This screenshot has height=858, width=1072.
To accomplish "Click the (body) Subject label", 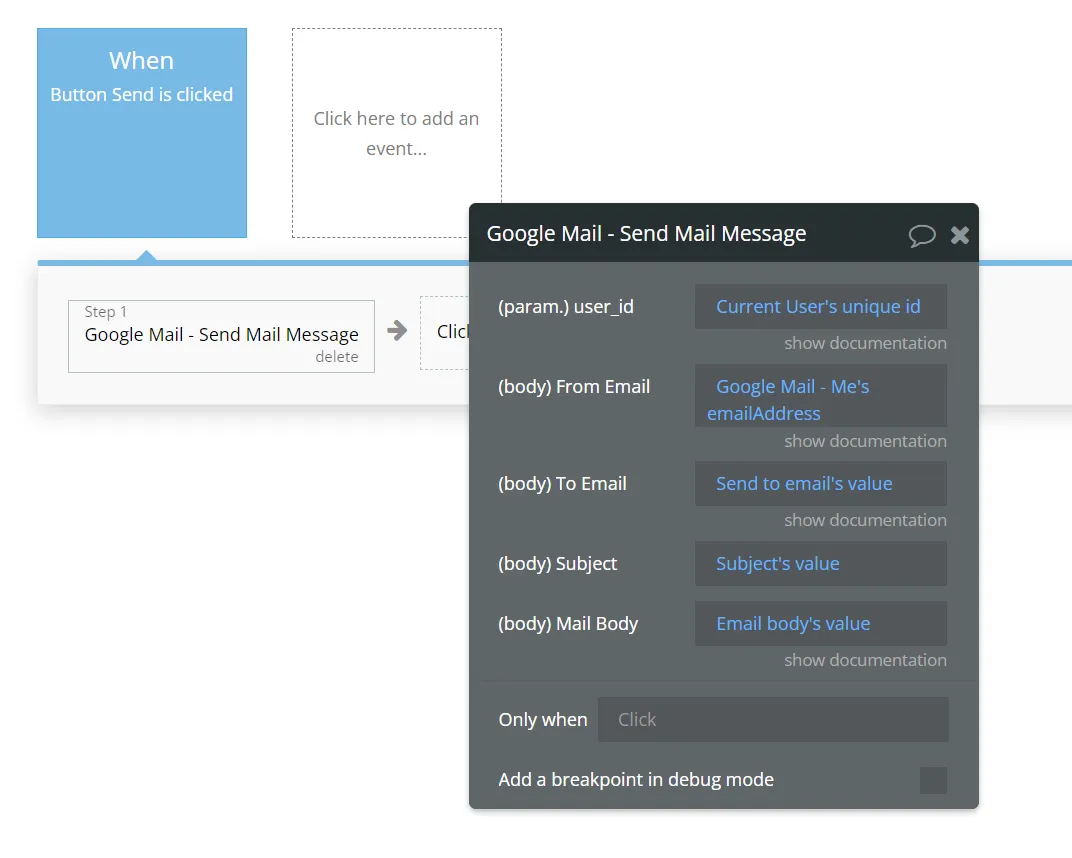I will (x=557, y=563).
